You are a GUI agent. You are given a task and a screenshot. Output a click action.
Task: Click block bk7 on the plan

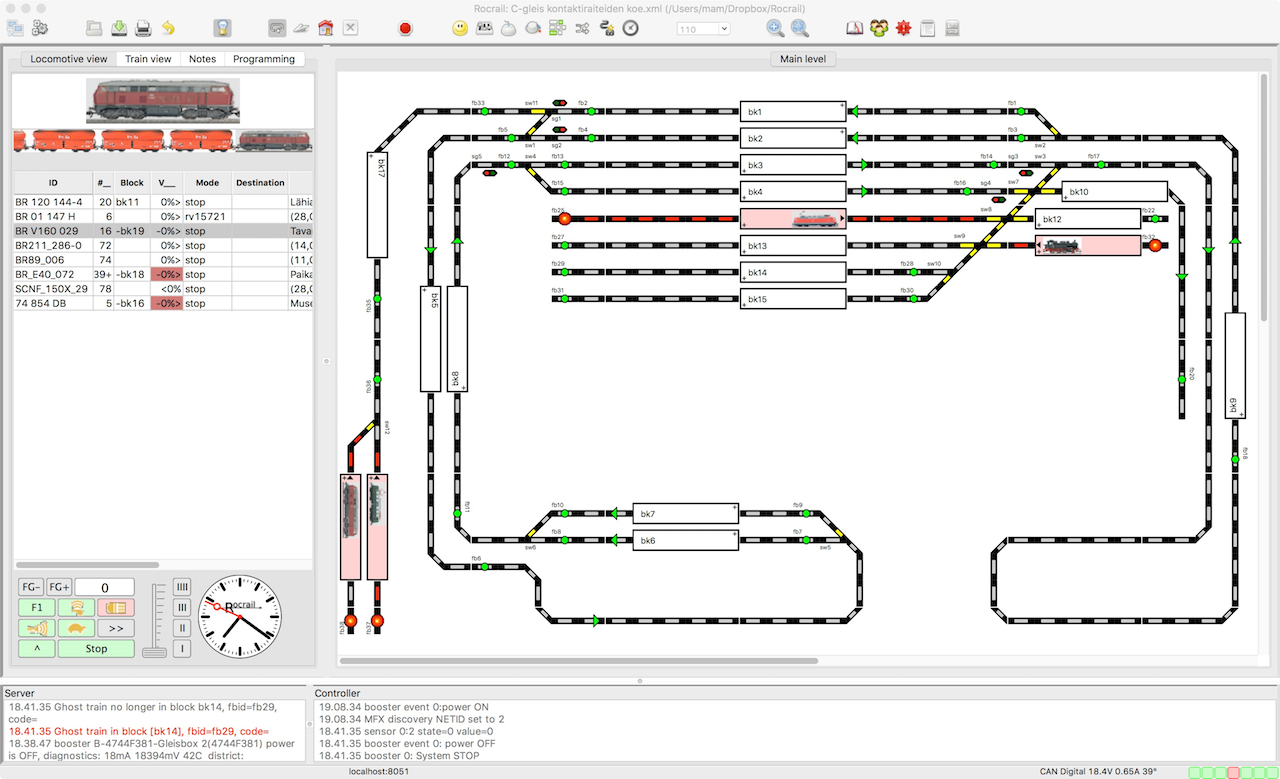point(686,514)
